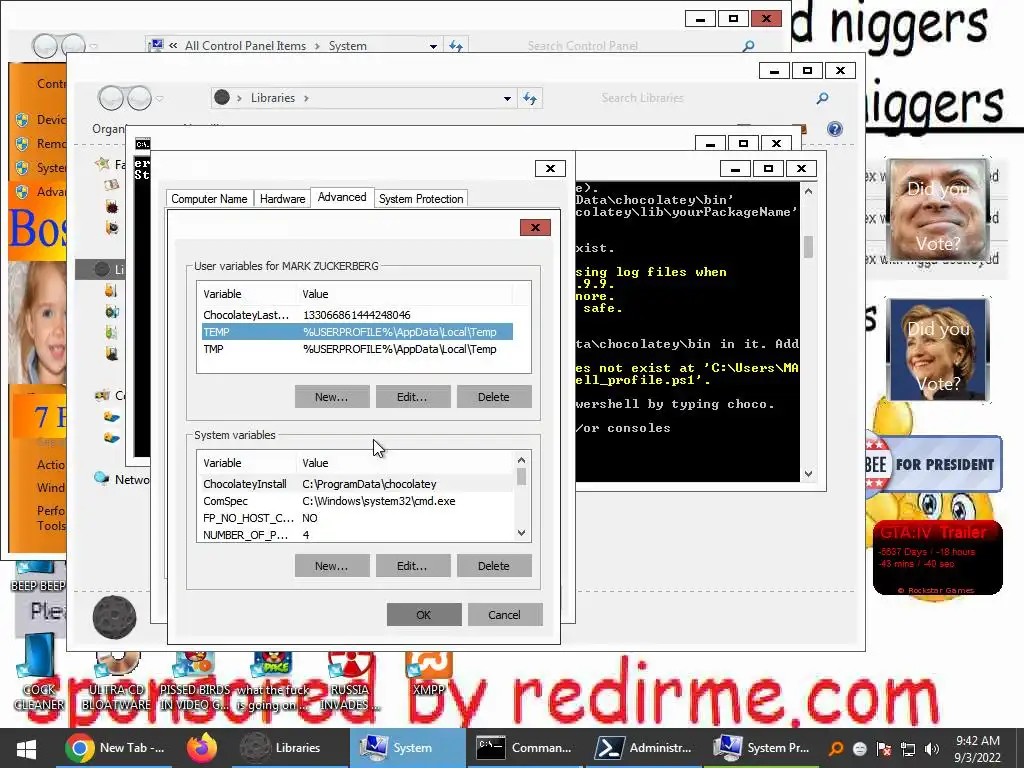Click the orange magnifier tray icon
This screenshot has width=1024, height=768.
(x=835, y=749)
